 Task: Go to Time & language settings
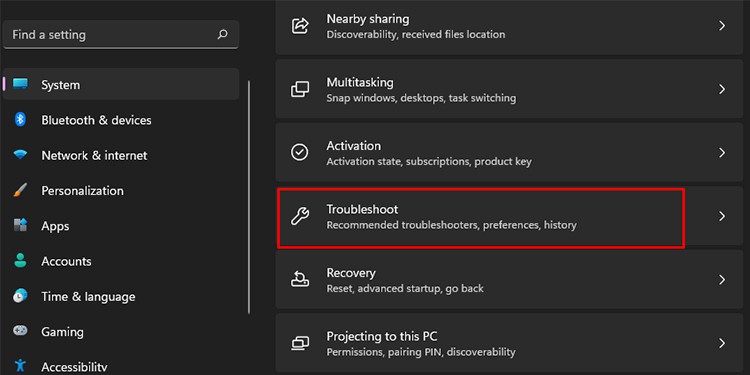pos(88,297)
